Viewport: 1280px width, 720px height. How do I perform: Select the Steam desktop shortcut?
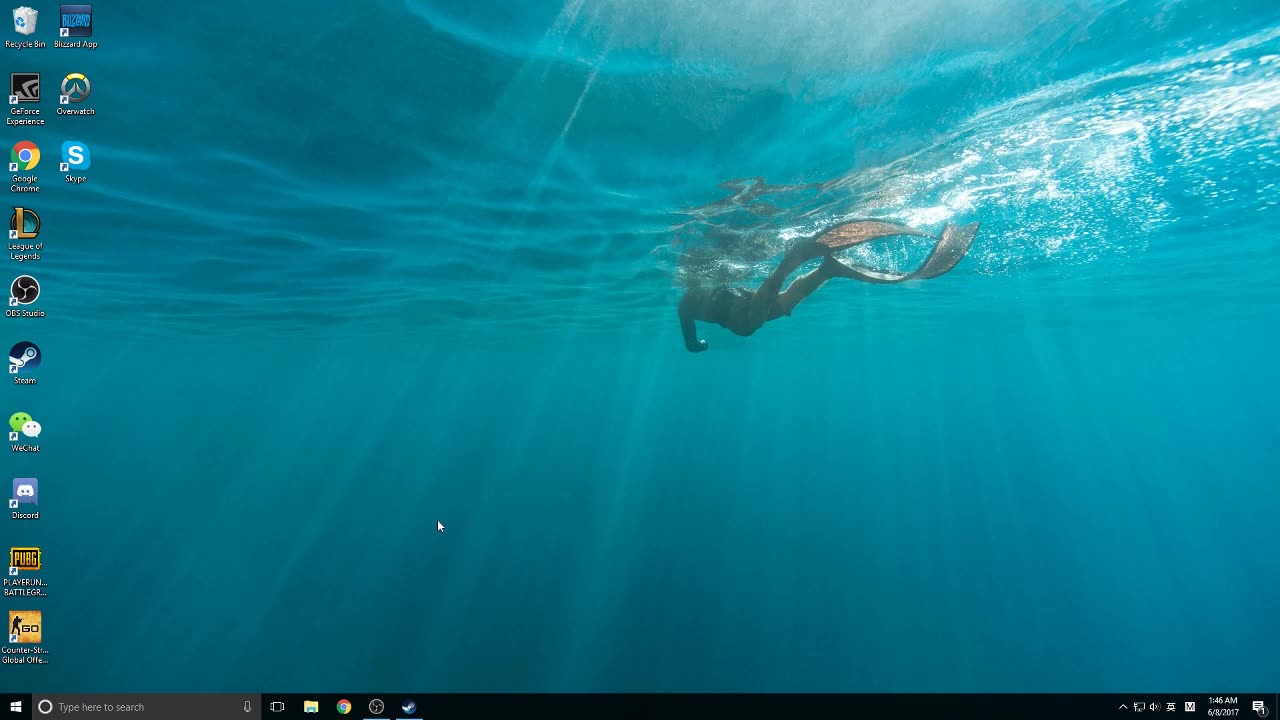[x=25, y=364]
